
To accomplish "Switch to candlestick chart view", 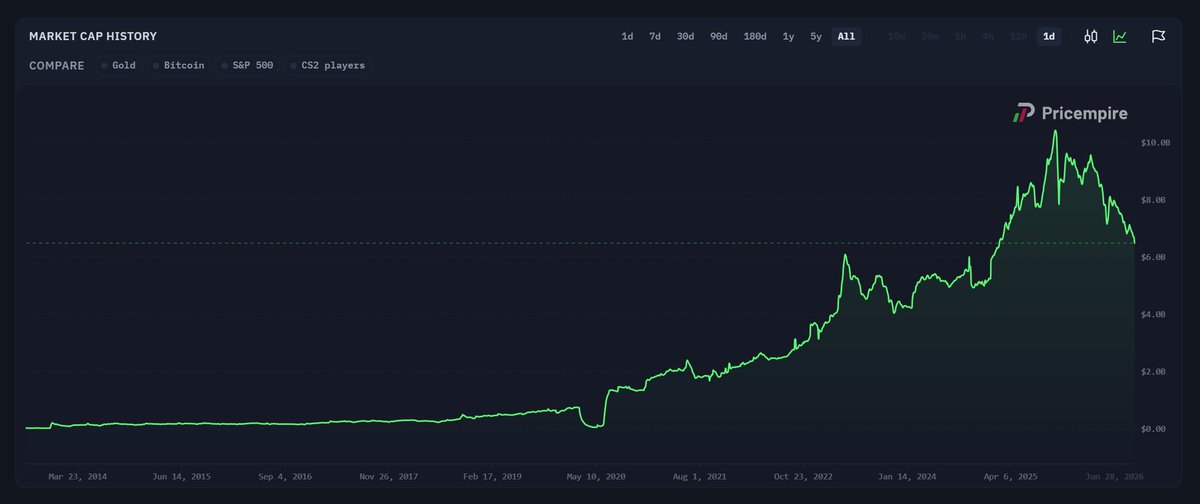I will (x=1091, y=37).
